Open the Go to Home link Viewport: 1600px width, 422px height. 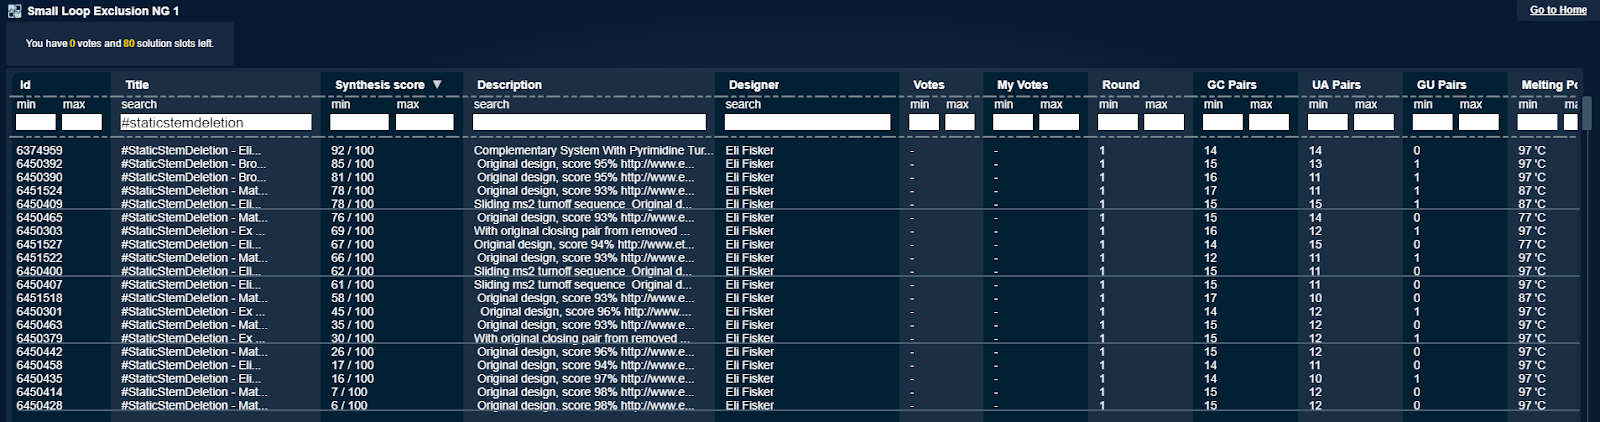[1557, 10]
